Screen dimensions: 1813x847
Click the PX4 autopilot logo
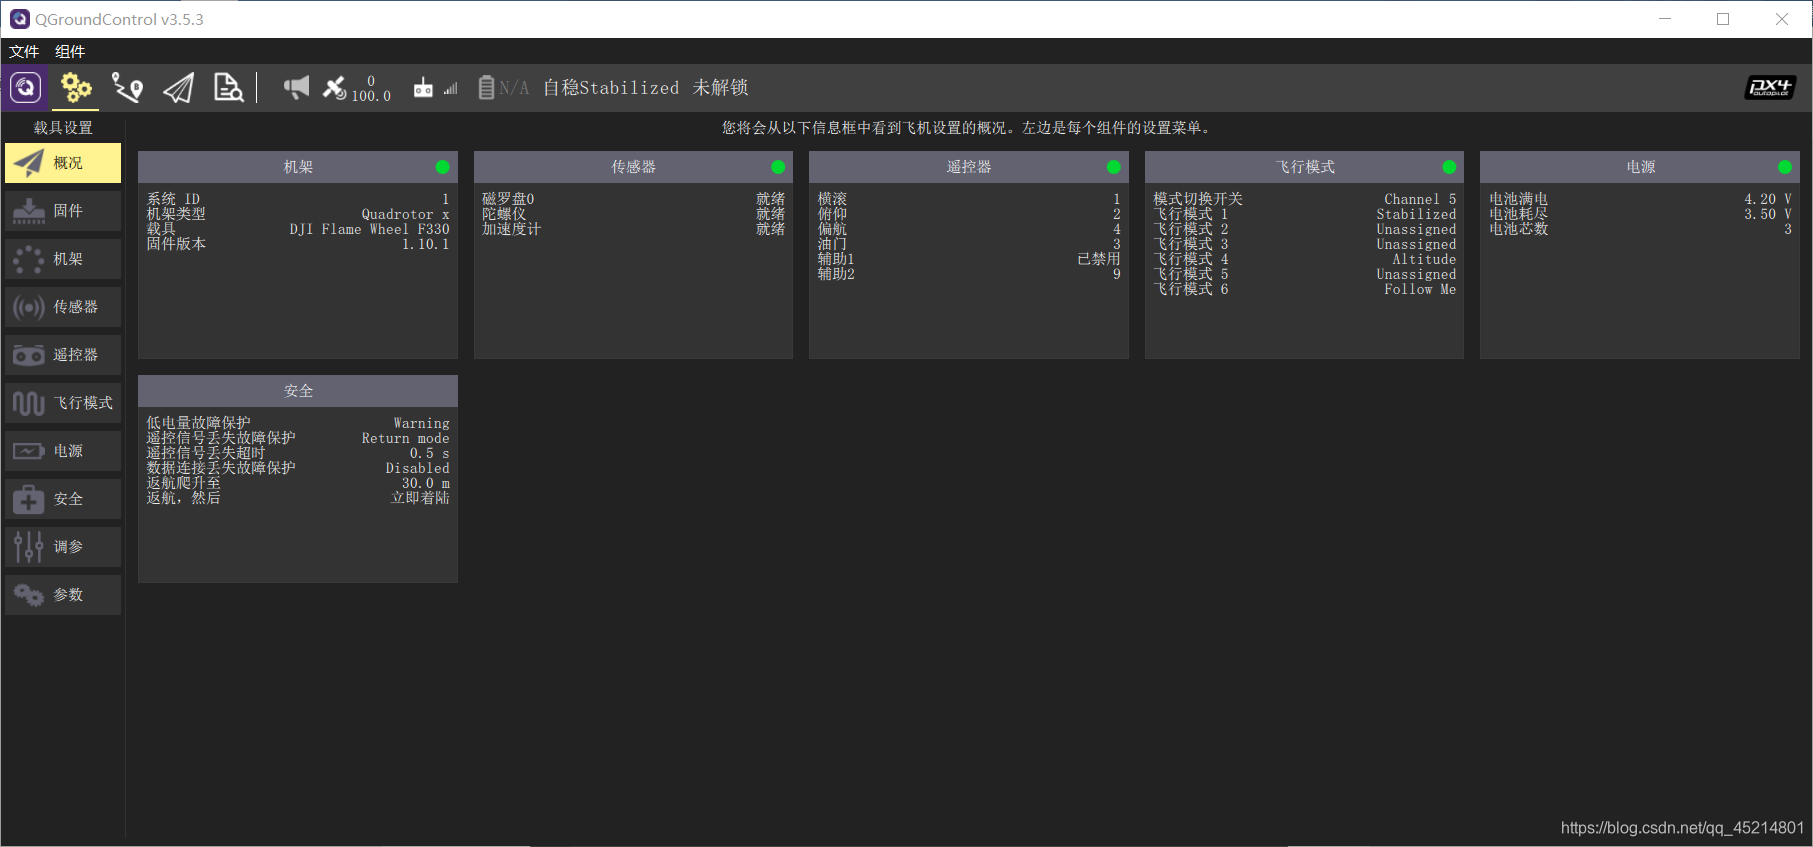pyautogui.click(x=1770, y=88)
